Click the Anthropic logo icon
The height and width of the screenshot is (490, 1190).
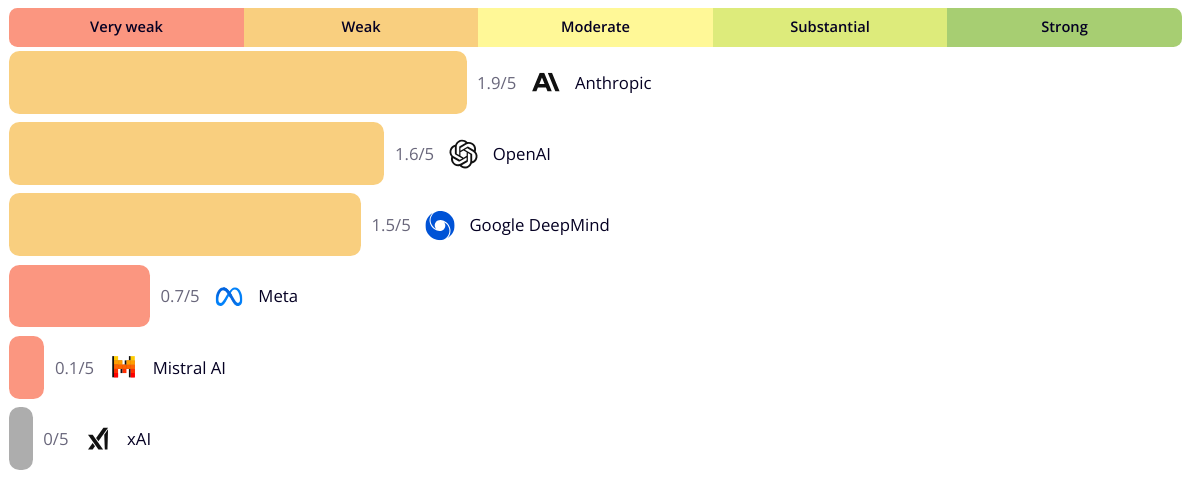pyautogui.click(x=546, y=83)
